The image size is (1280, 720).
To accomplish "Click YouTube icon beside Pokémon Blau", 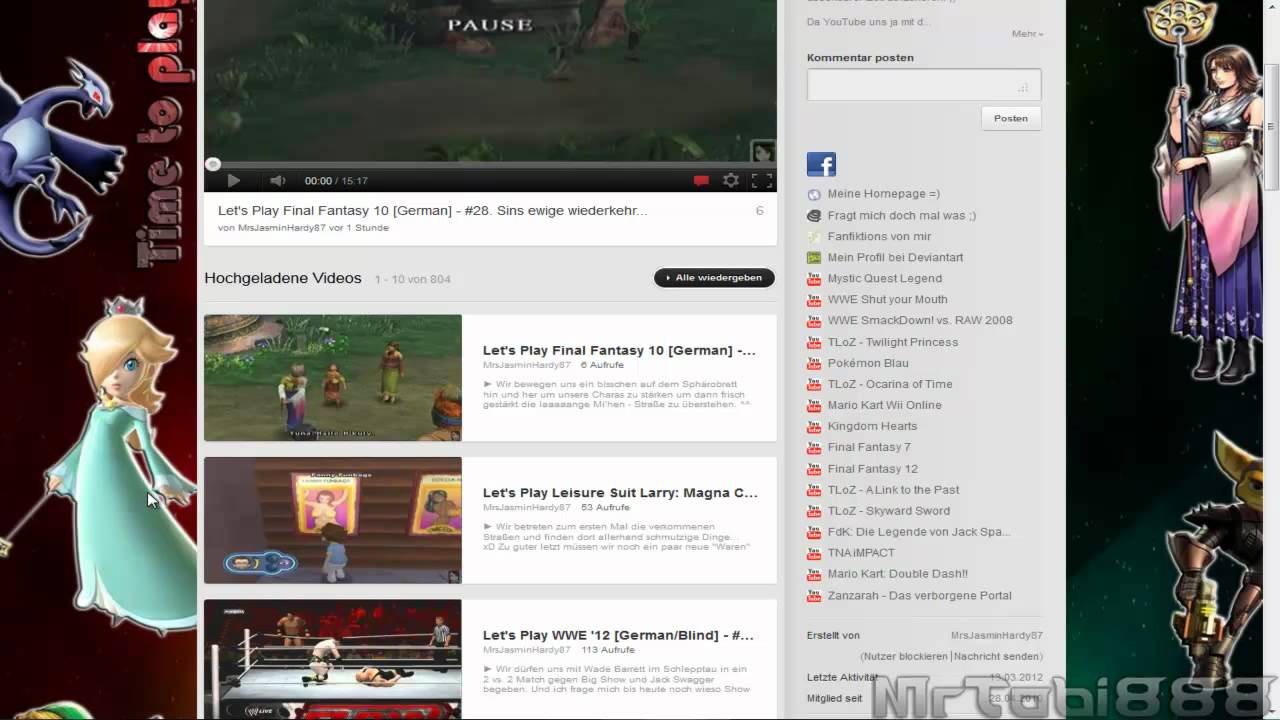I will [814, 363].
